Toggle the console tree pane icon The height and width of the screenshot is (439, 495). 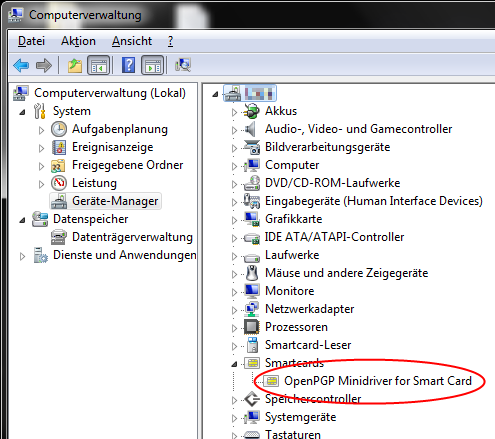click(98, 65)
